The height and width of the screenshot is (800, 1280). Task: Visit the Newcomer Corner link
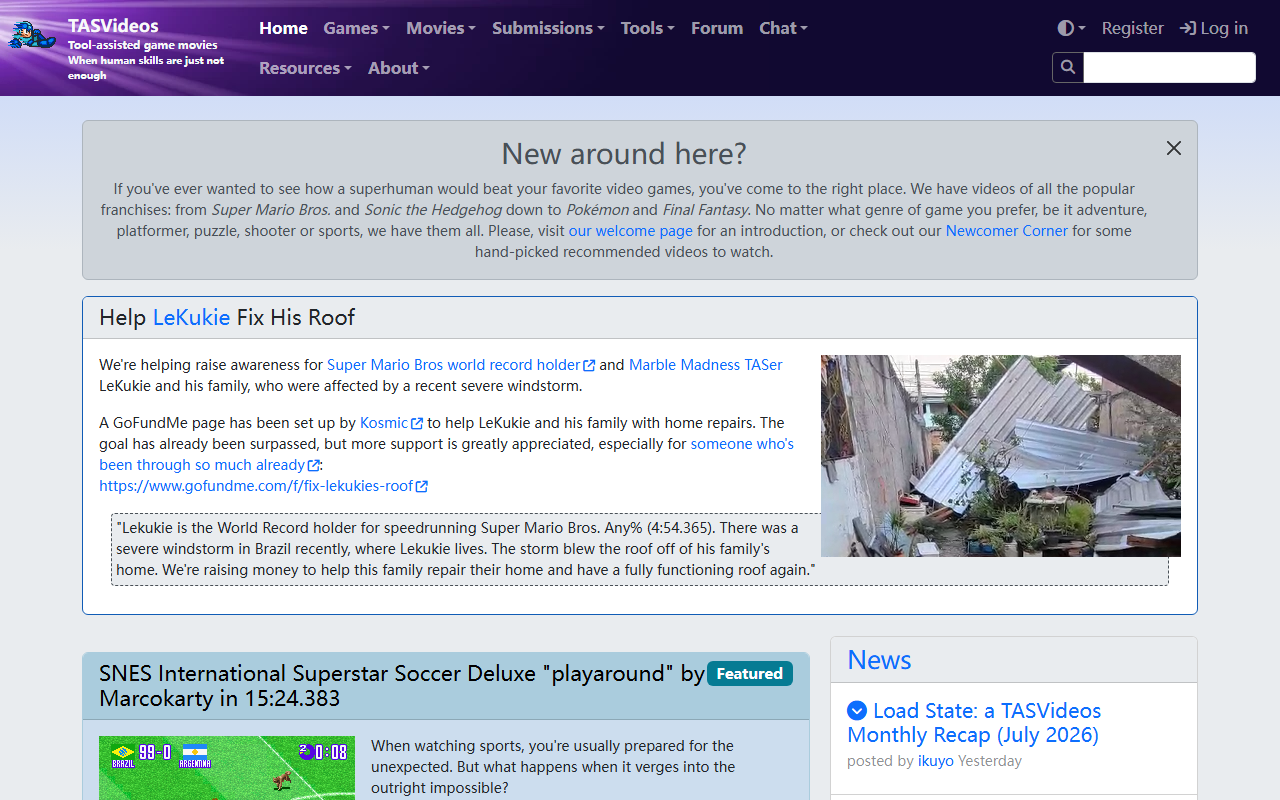(1007, 231)
